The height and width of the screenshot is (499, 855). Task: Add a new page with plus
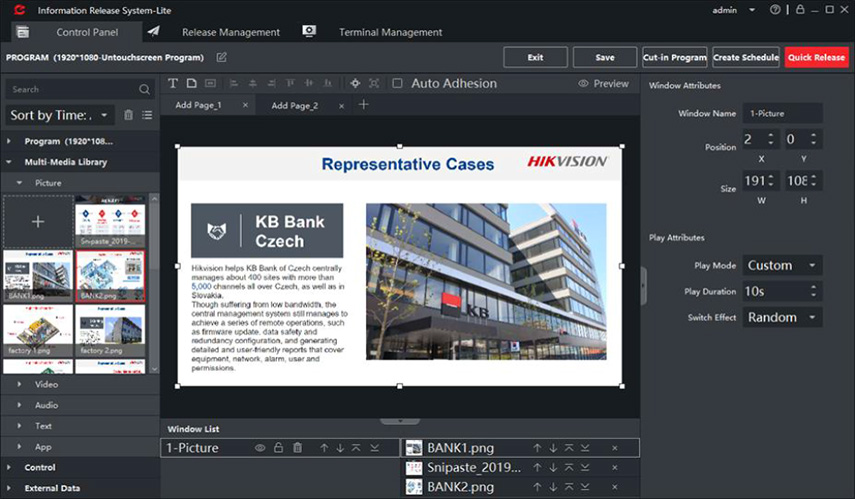click(364, 104)
